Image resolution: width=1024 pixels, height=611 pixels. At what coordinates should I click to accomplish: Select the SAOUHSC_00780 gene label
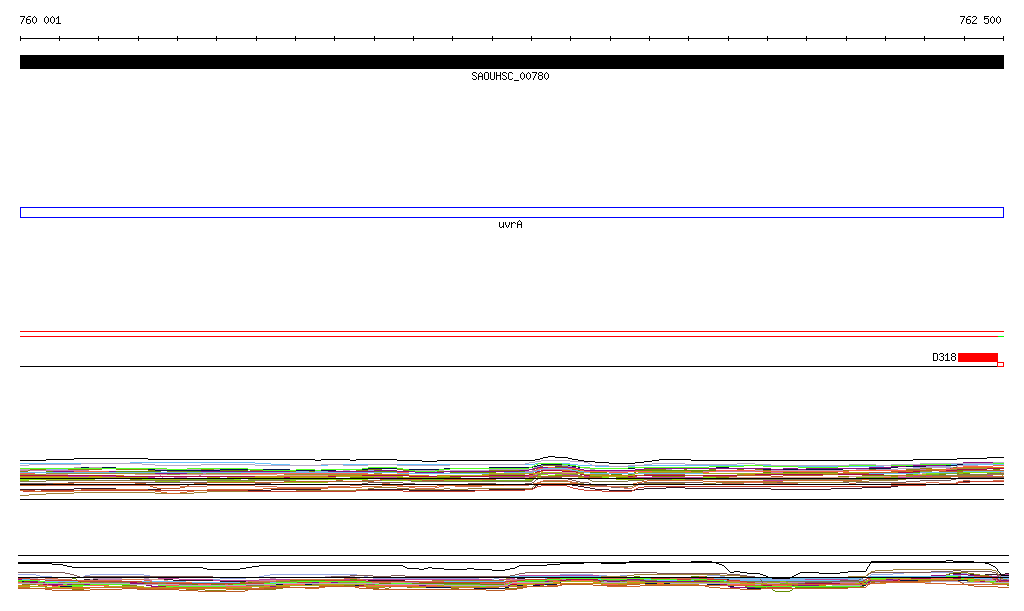pos(510,76)
